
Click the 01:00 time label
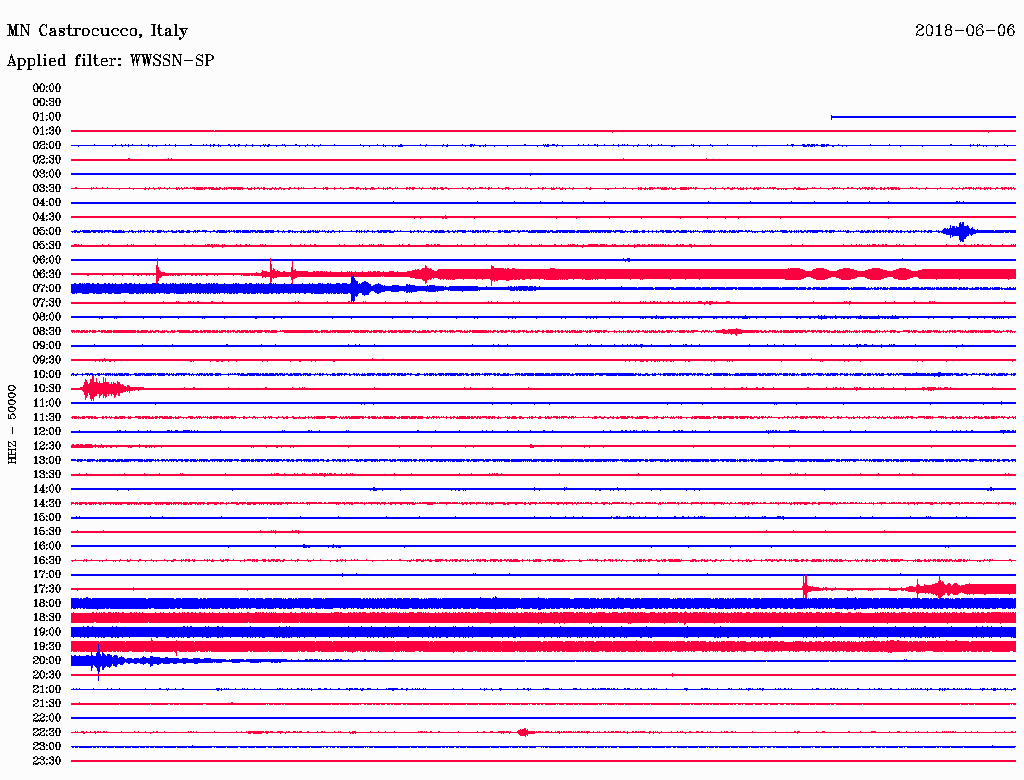coord(46,117)
